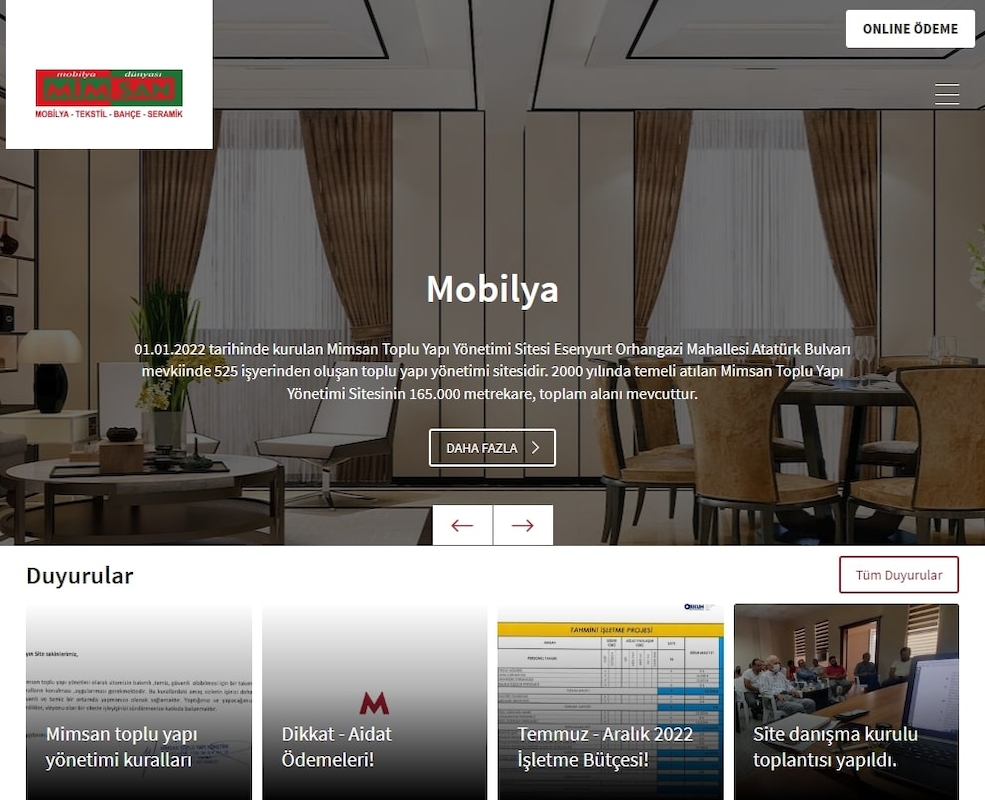Click the chevron inside DAHA FAZLA button
This screenshot has width=985, height=800.
click(x=536, y=448)
